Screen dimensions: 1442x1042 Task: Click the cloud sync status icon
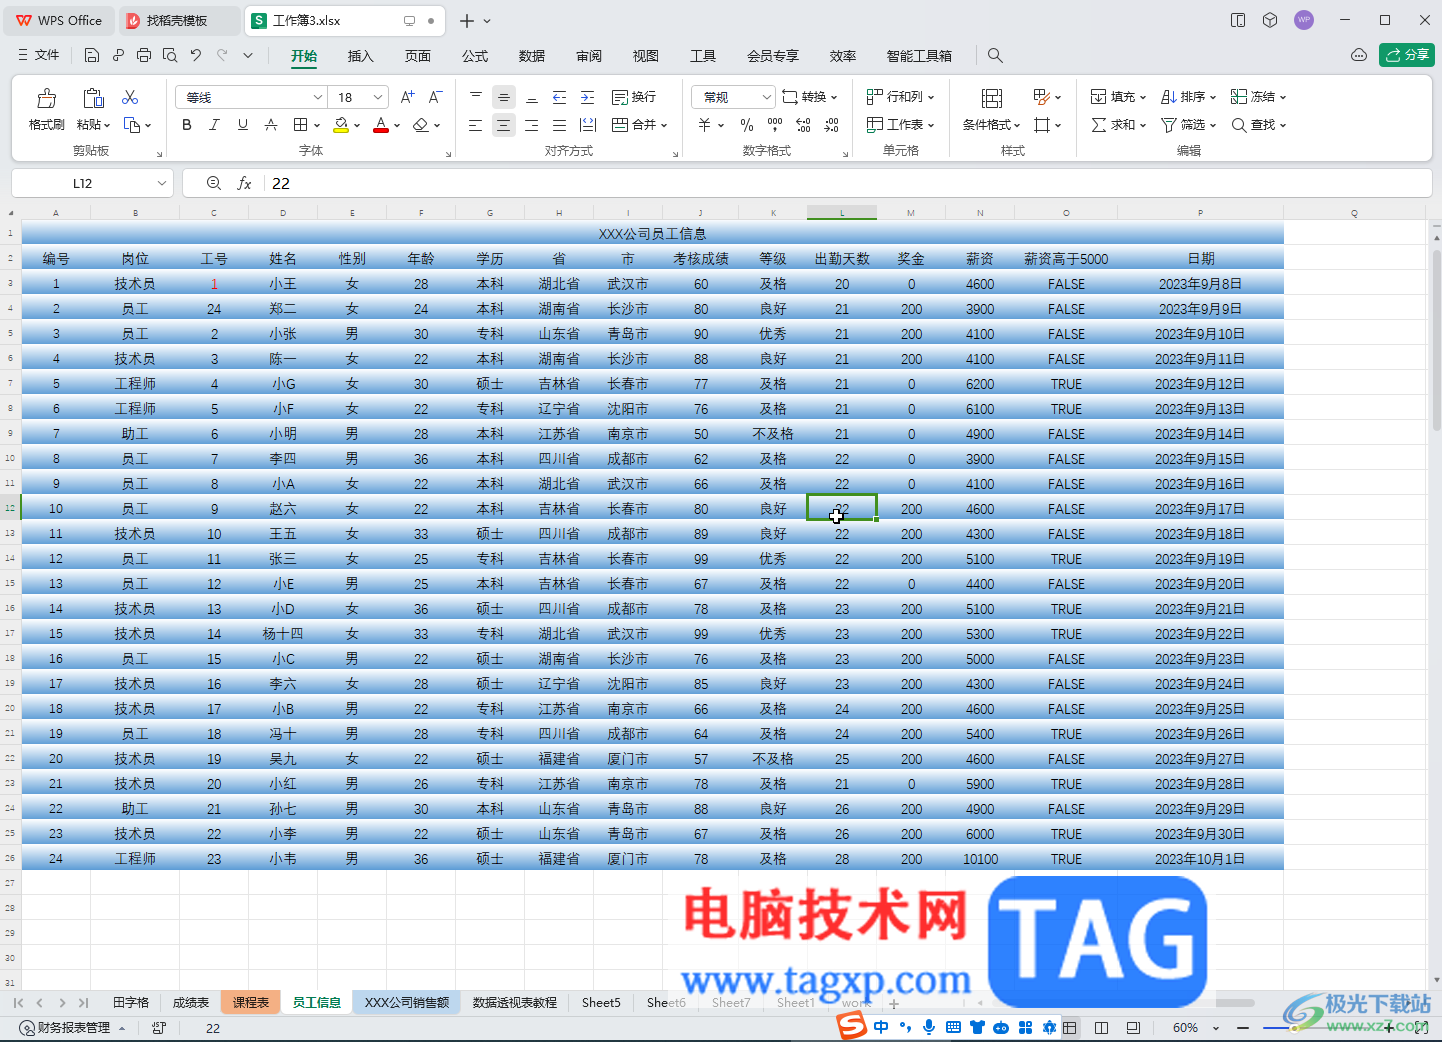click(1359, 55)
